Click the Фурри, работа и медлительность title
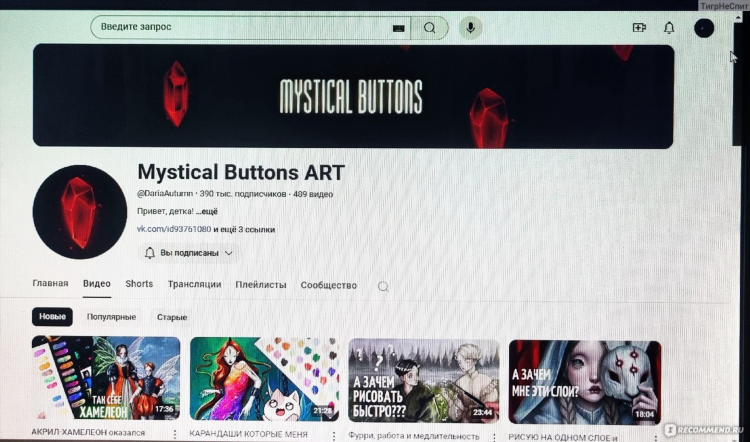Viewport: 750px width, 442px height. (x=414, y=436)
